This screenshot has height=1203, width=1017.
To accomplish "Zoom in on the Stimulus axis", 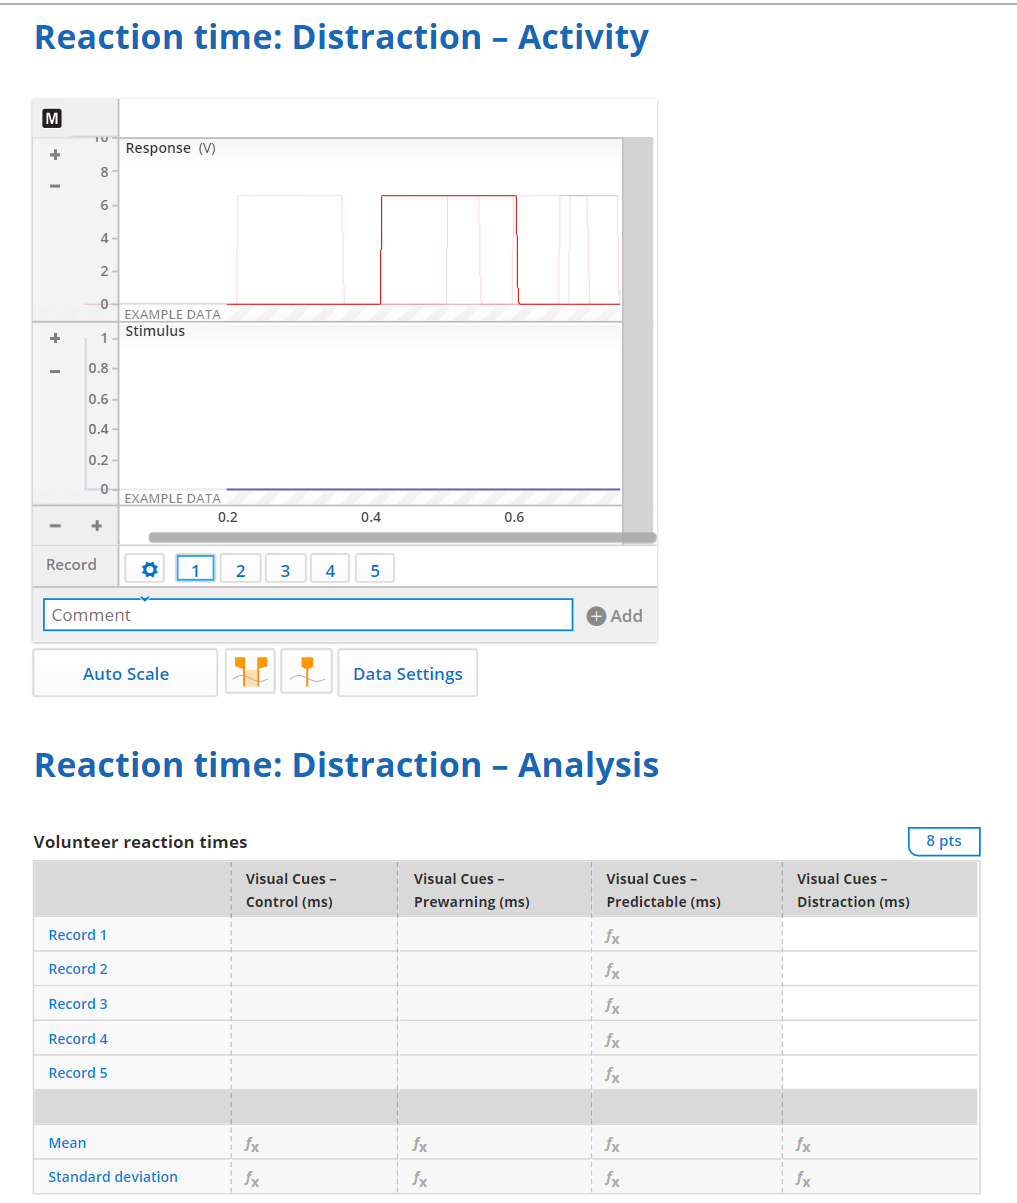I will [x=55, y=338].
